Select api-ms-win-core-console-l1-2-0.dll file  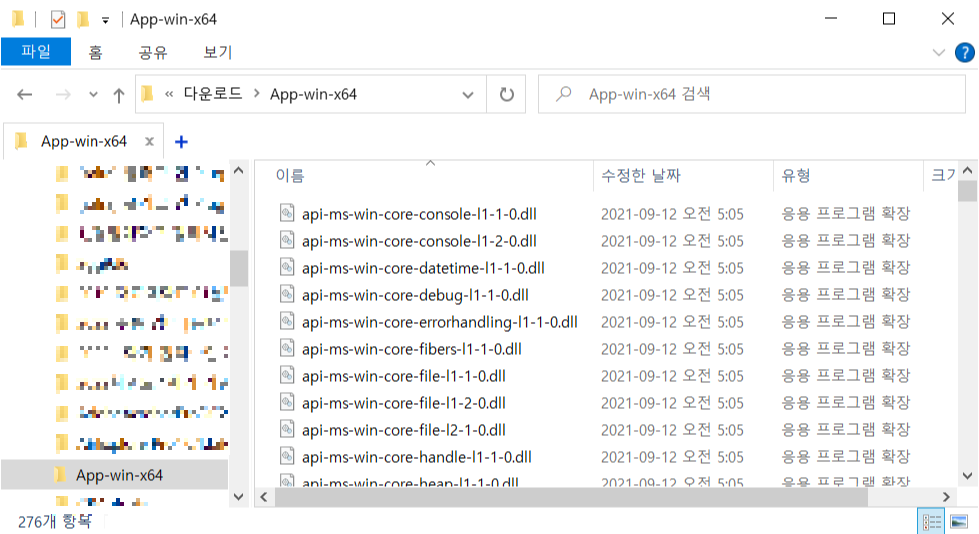pos(419,241)
